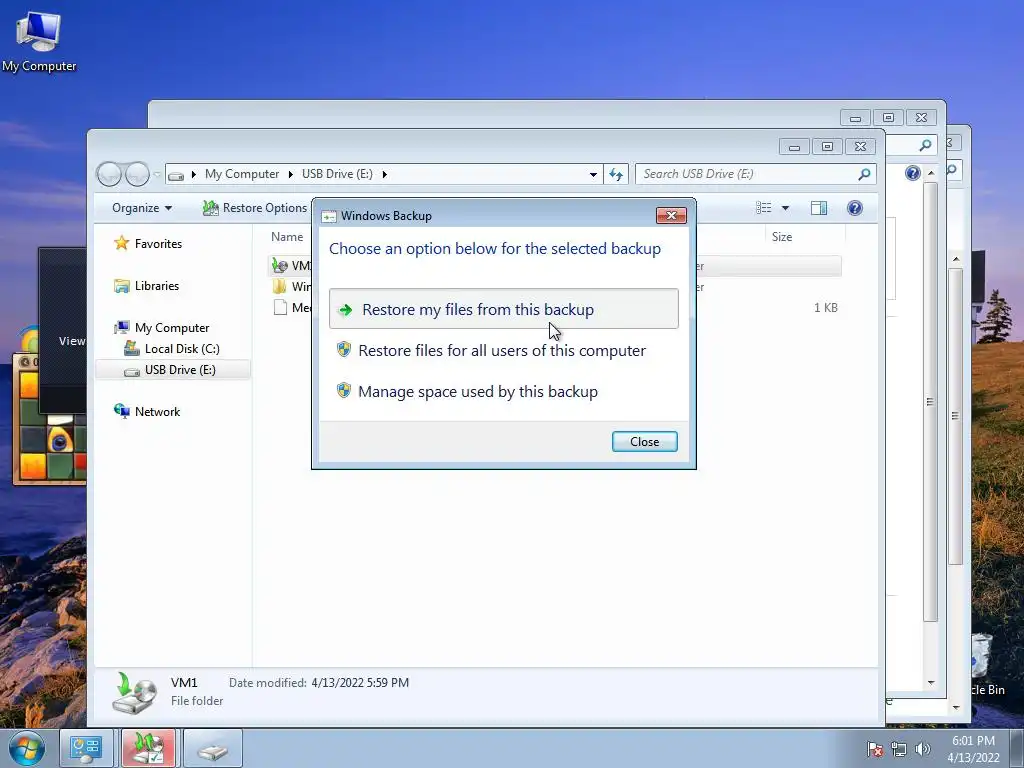Click the refresh icon beside address bar
This screenshot has width=1024, height=768.
coord(616,174)
